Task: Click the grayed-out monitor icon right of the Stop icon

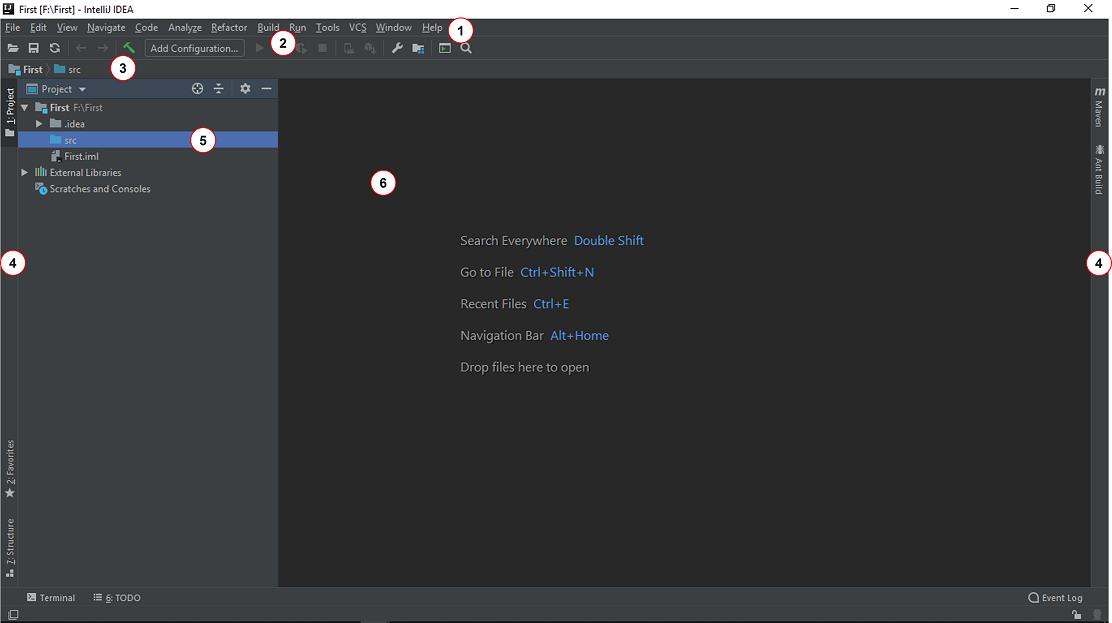Action: (349, 48)
